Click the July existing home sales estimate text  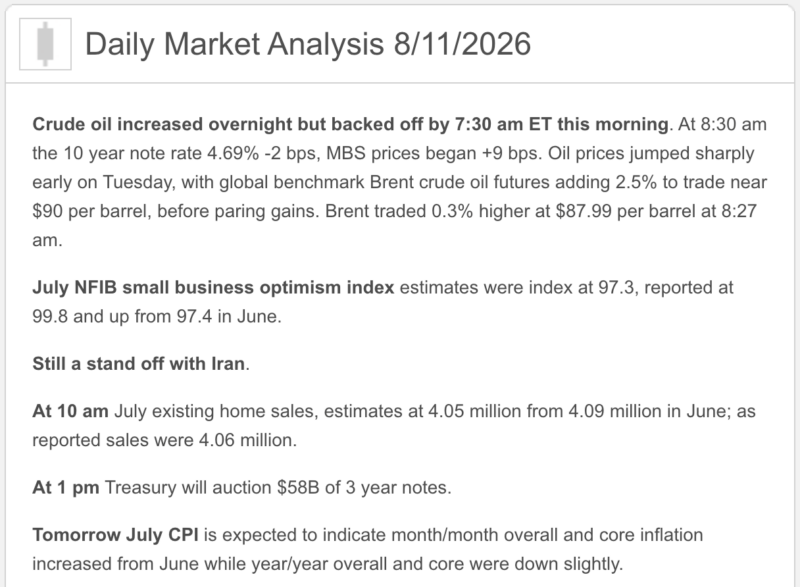pyautogui.click(x=337, y=412)
